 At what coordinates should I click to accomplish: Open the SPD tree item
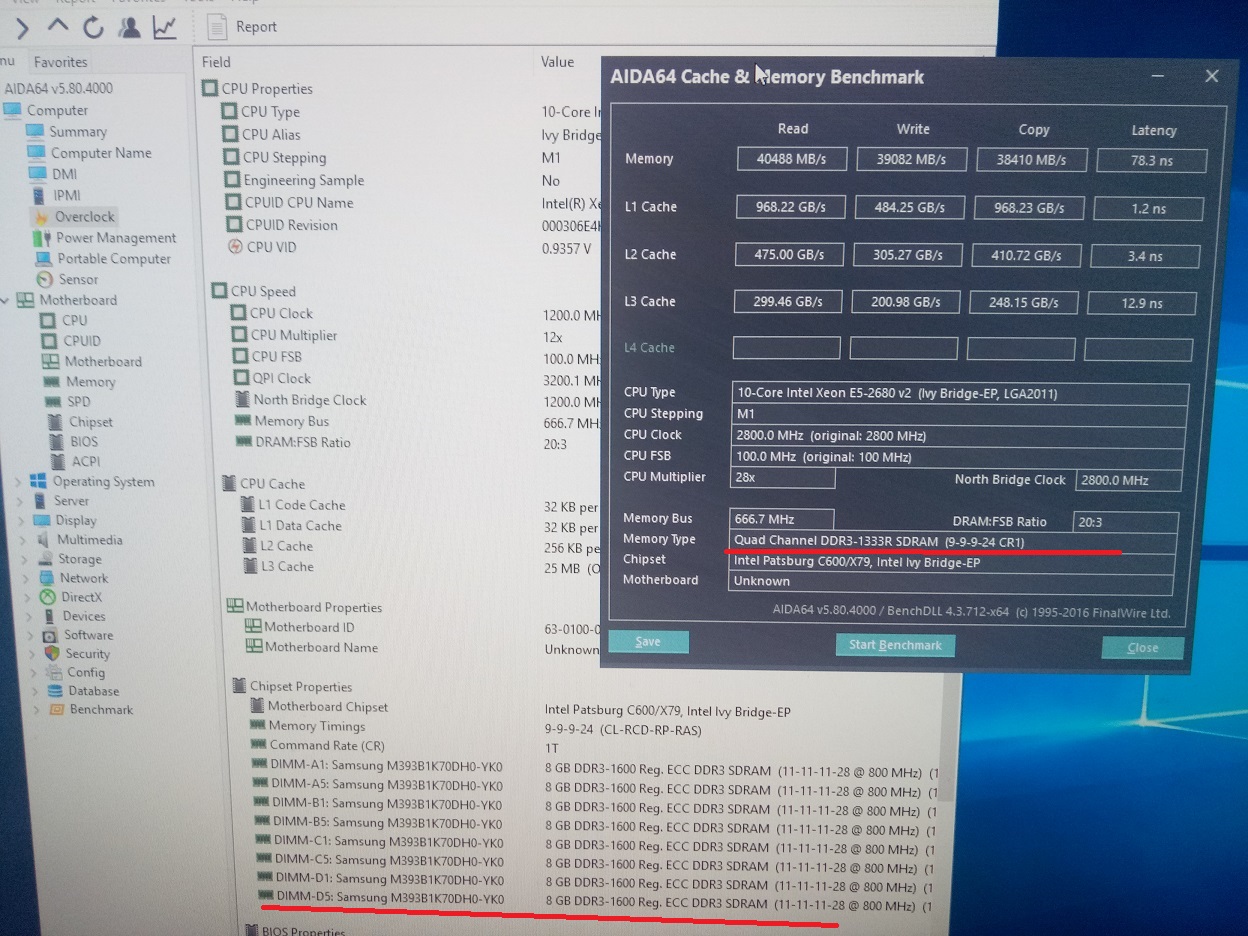(x=79, y=402)
